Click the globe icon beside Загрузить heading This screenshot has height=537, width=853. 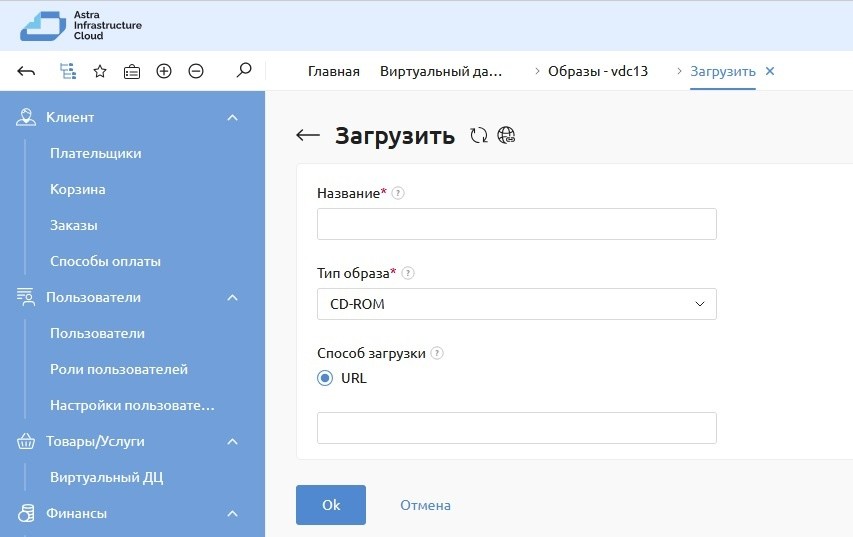tap(506, 136)
